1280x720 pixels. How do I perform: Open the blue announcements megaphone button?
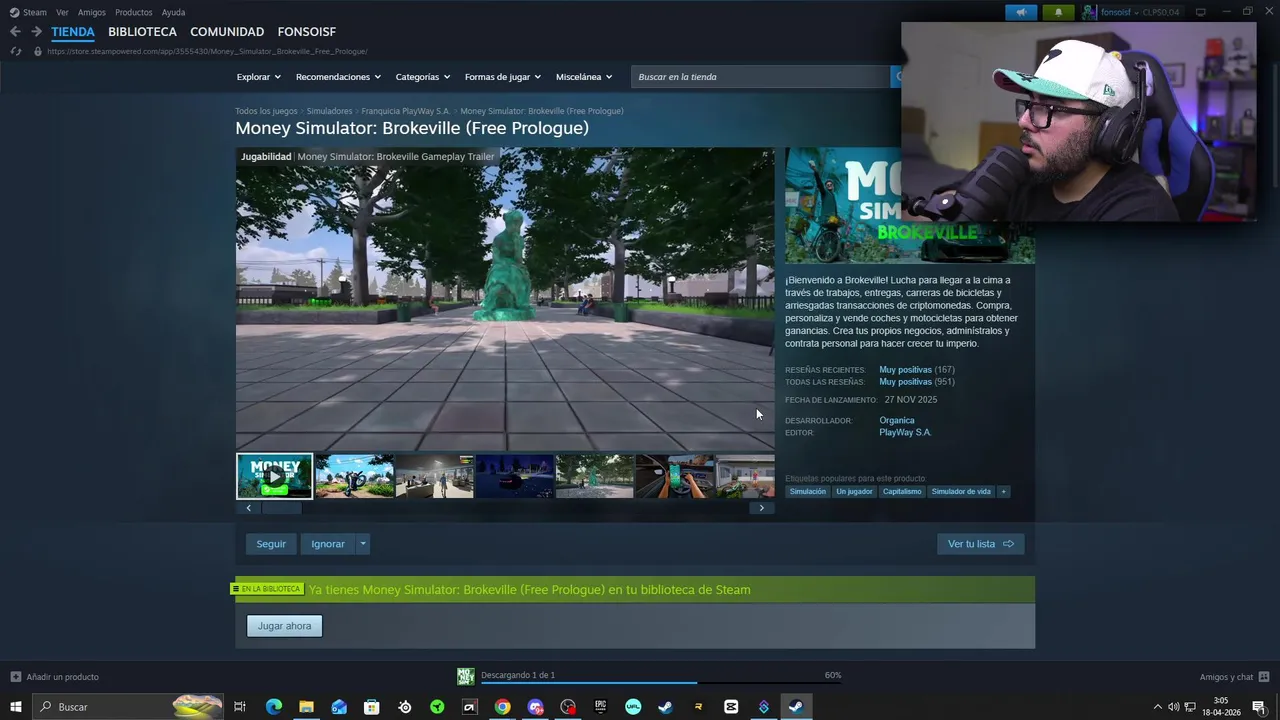coord(1021,12)
